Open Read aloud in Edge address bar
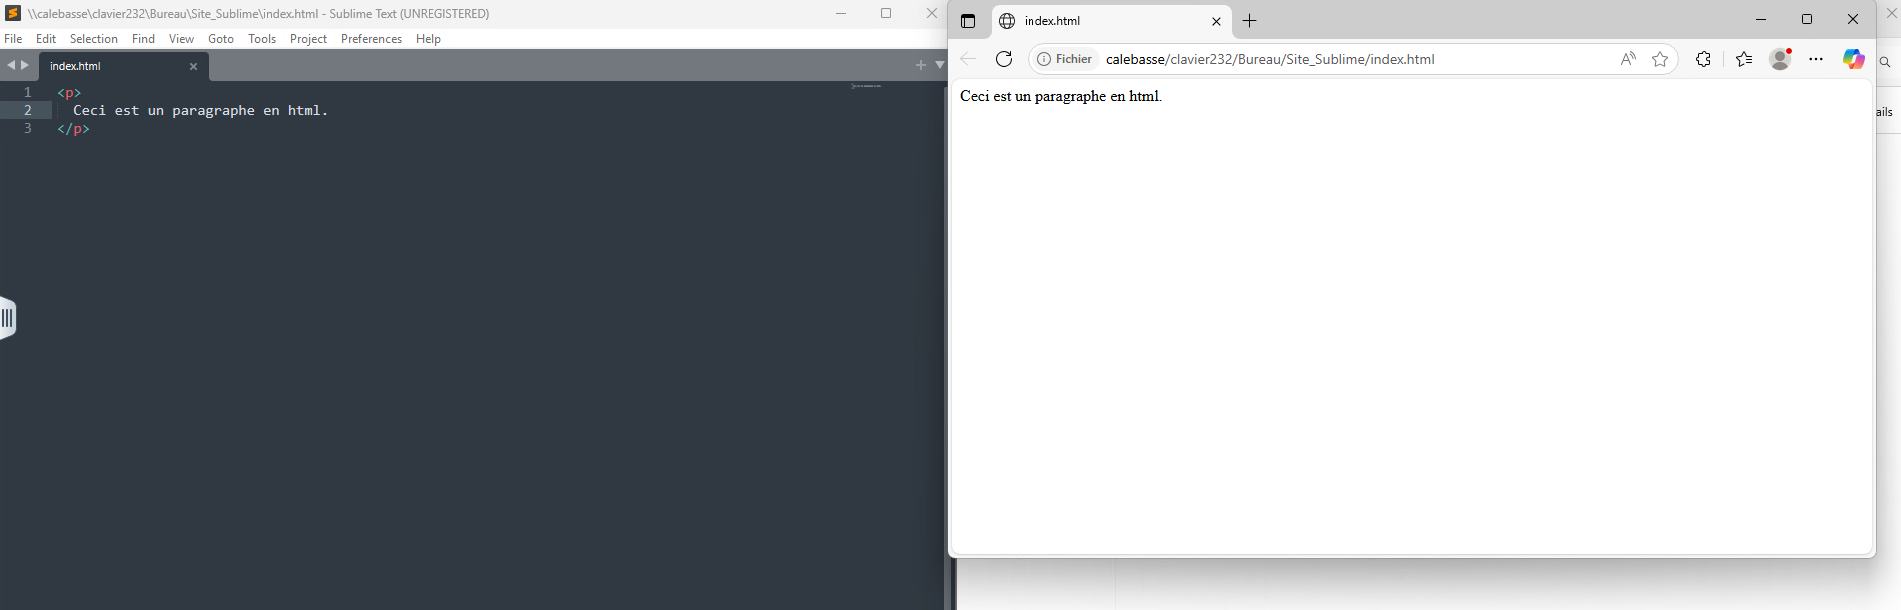The height and width of the screenshot is (610, 1901). click(1628, 59)
